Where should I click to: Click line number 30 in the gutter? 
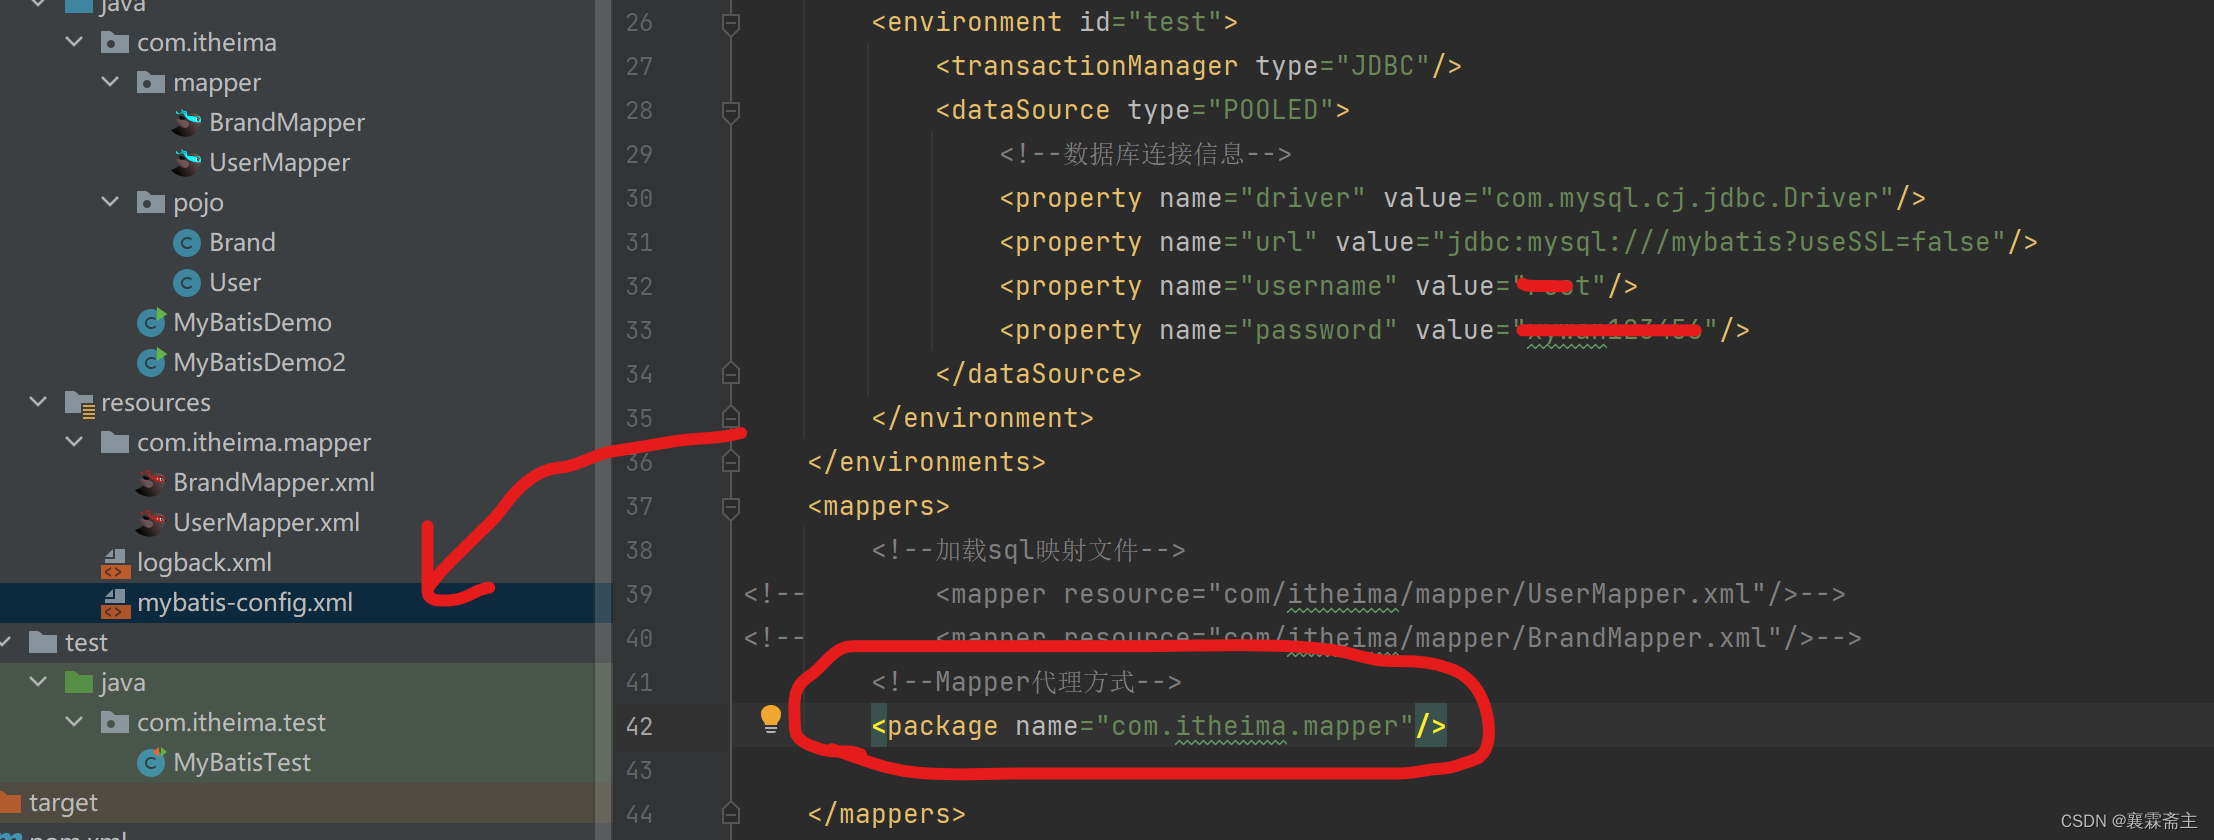pos(639,198)
